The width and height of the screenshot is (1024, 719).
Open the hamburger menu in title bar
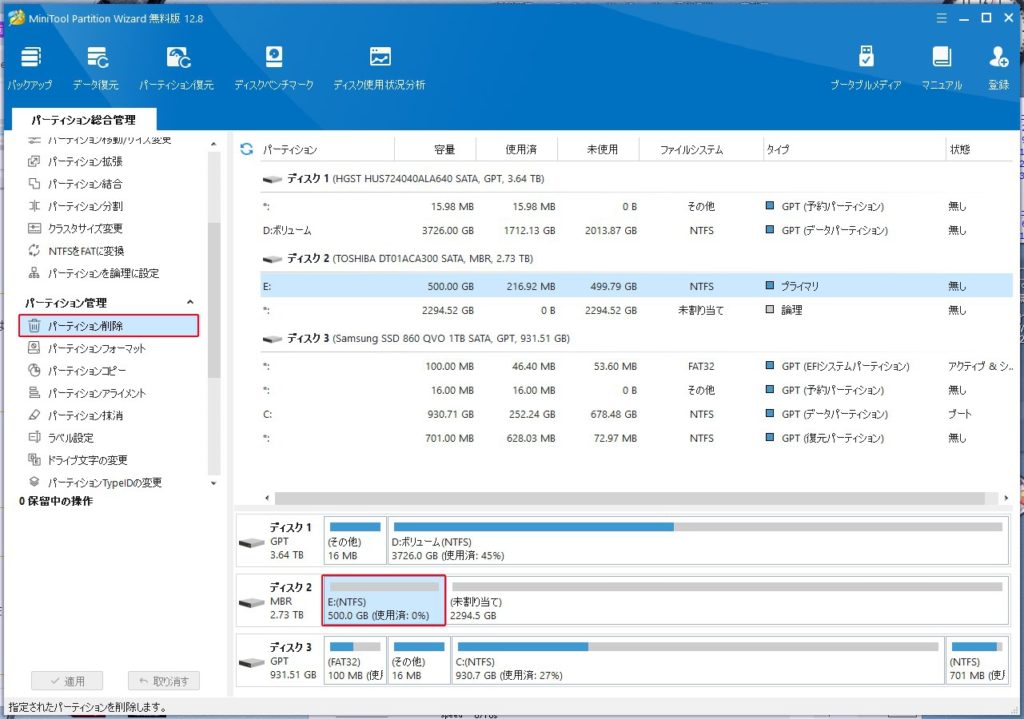(x=940, y=18)
